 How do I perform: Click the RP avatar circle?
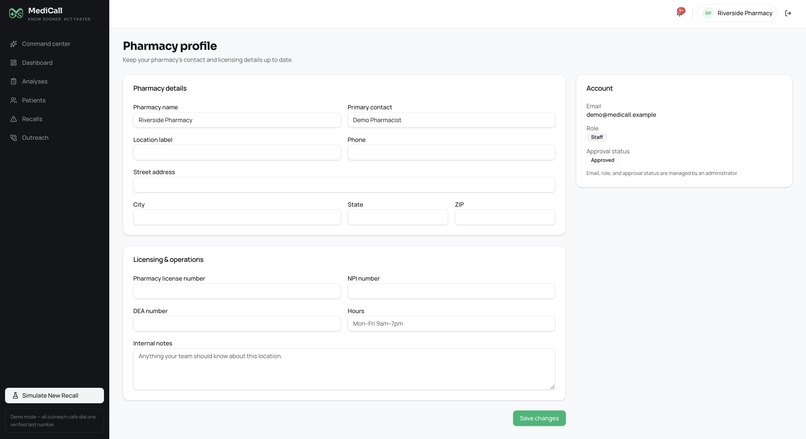pyautogui.click(x=708, y=13)
